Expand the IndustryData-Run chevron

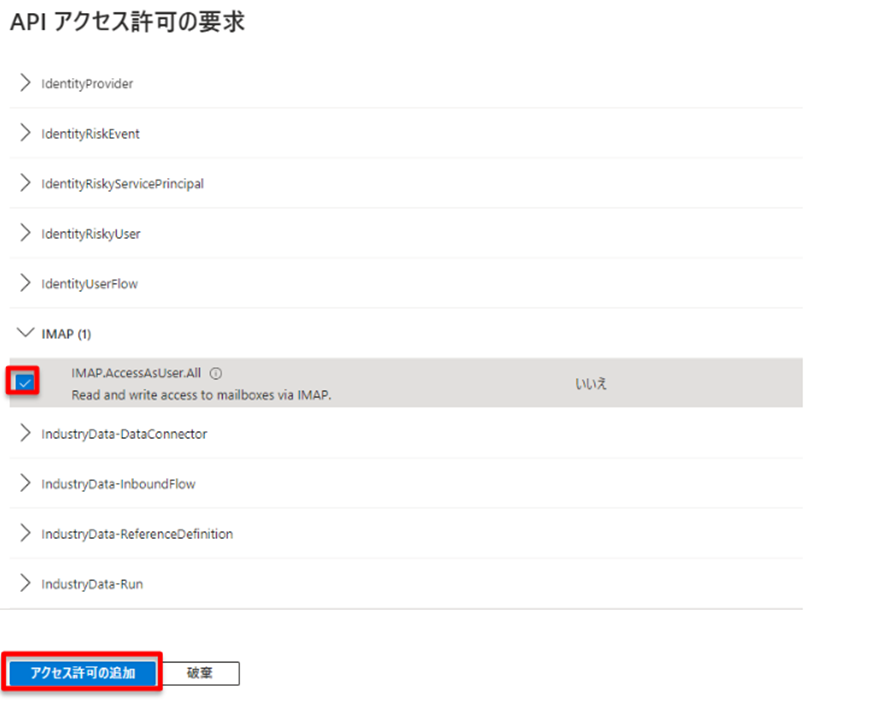(25, 583)
